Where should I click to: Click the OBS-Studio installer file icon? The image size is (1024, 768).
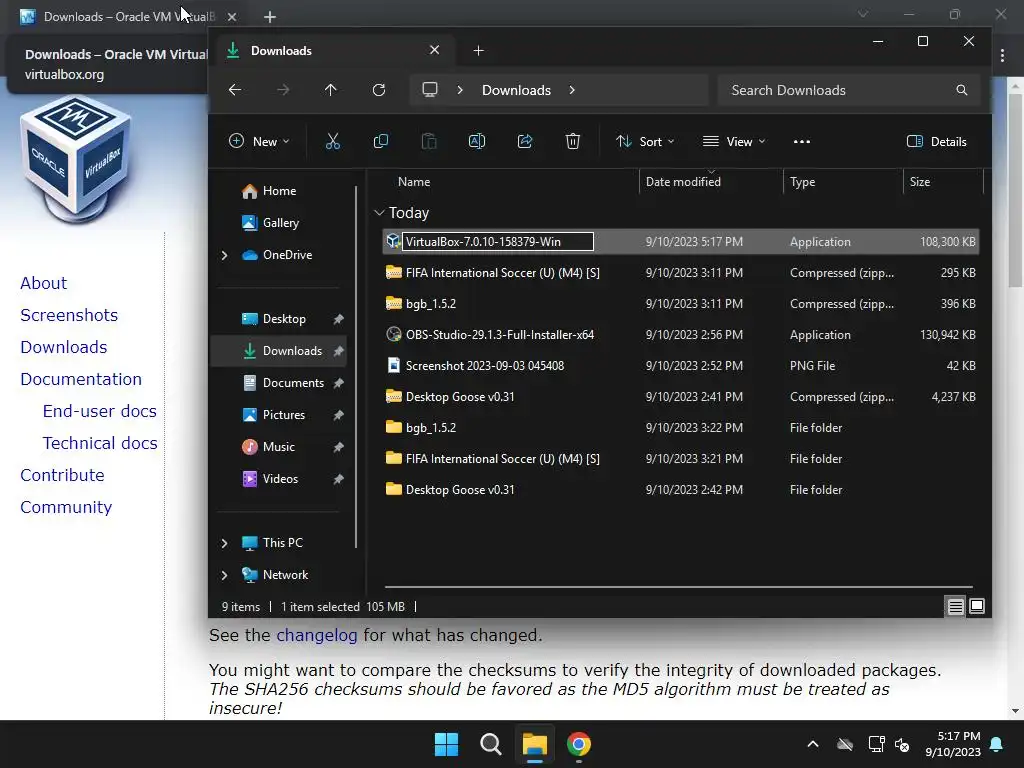pos(393,334)
